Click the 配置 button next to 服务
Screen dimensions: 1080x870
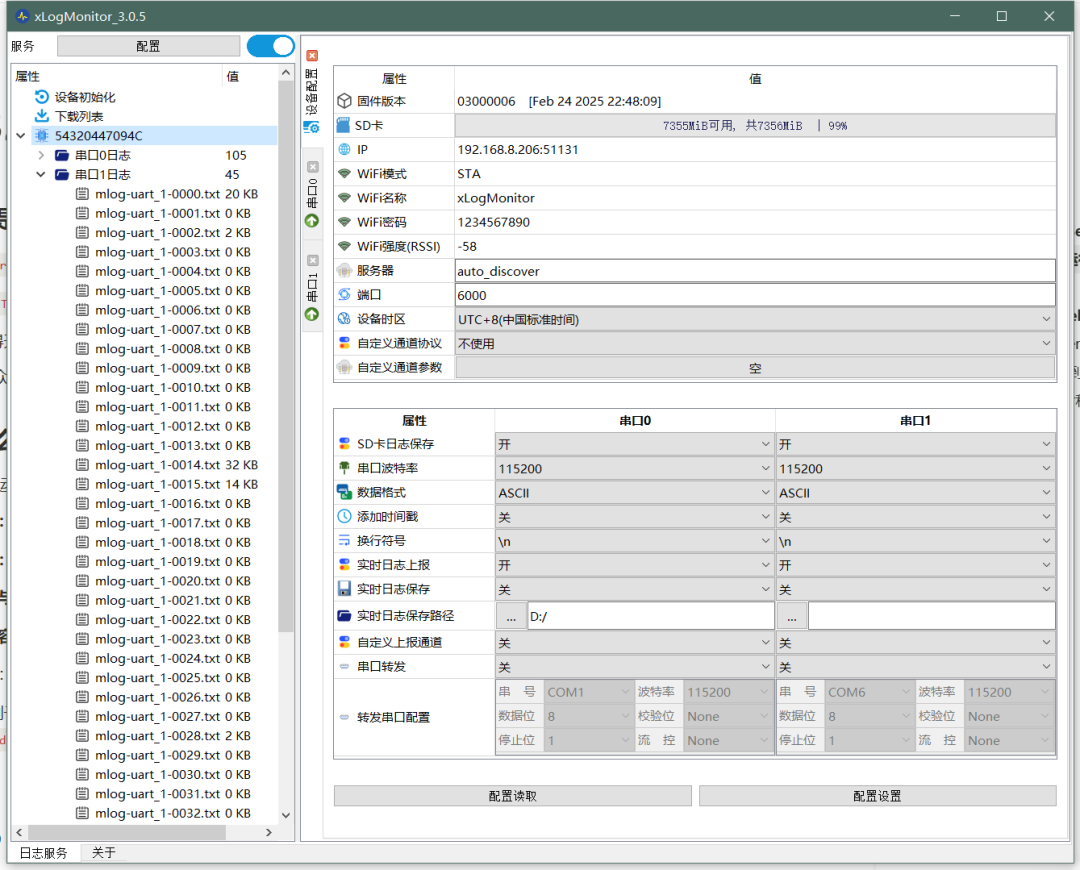[x=148, y=46]
